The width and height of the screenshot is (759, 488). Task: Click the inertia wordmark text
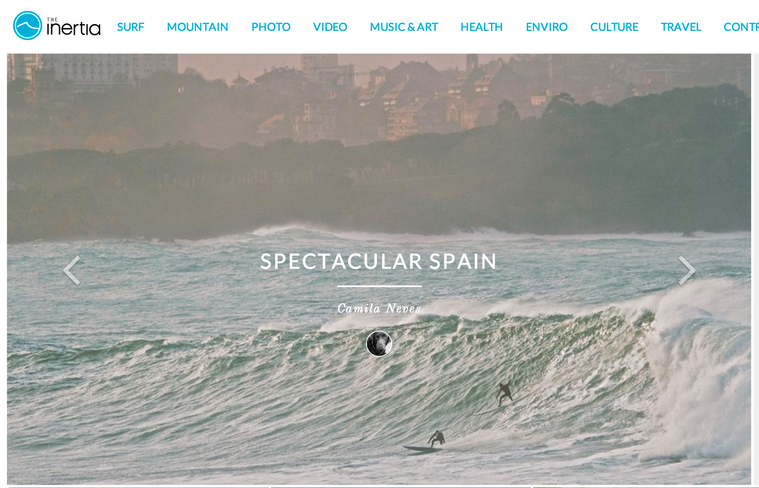(x=74, y=29)
